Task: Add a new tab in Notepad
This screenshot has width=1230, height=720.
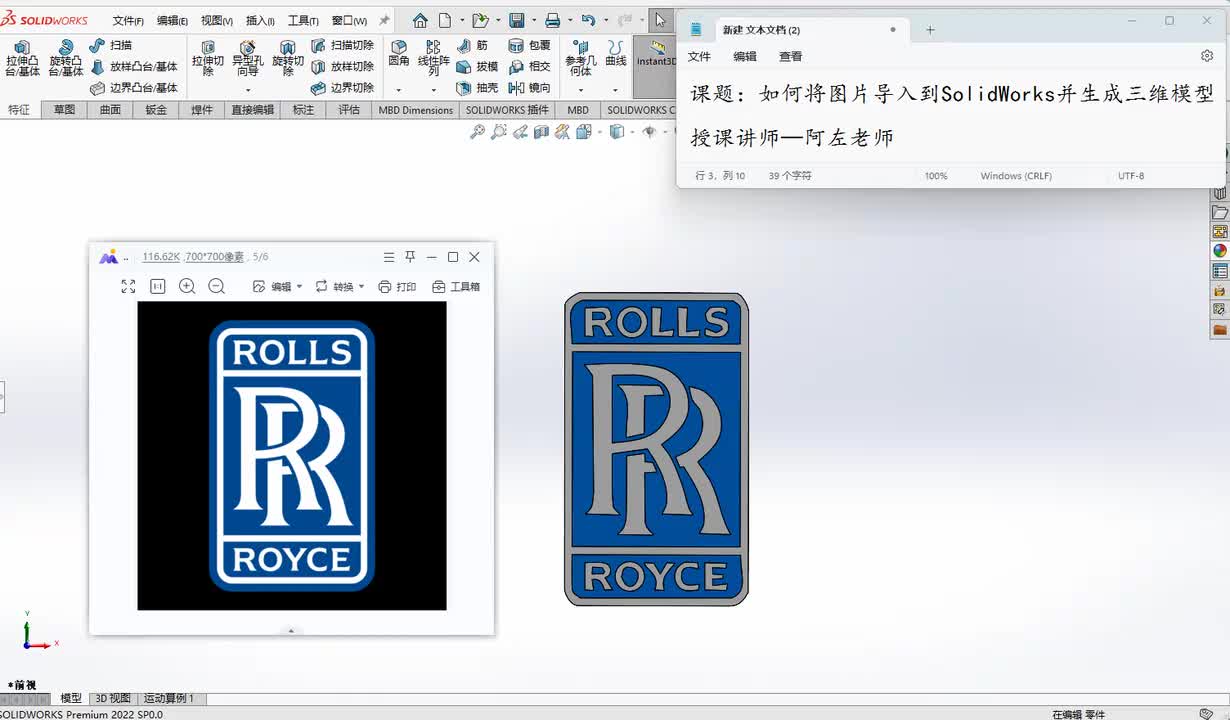Action: 930,30
